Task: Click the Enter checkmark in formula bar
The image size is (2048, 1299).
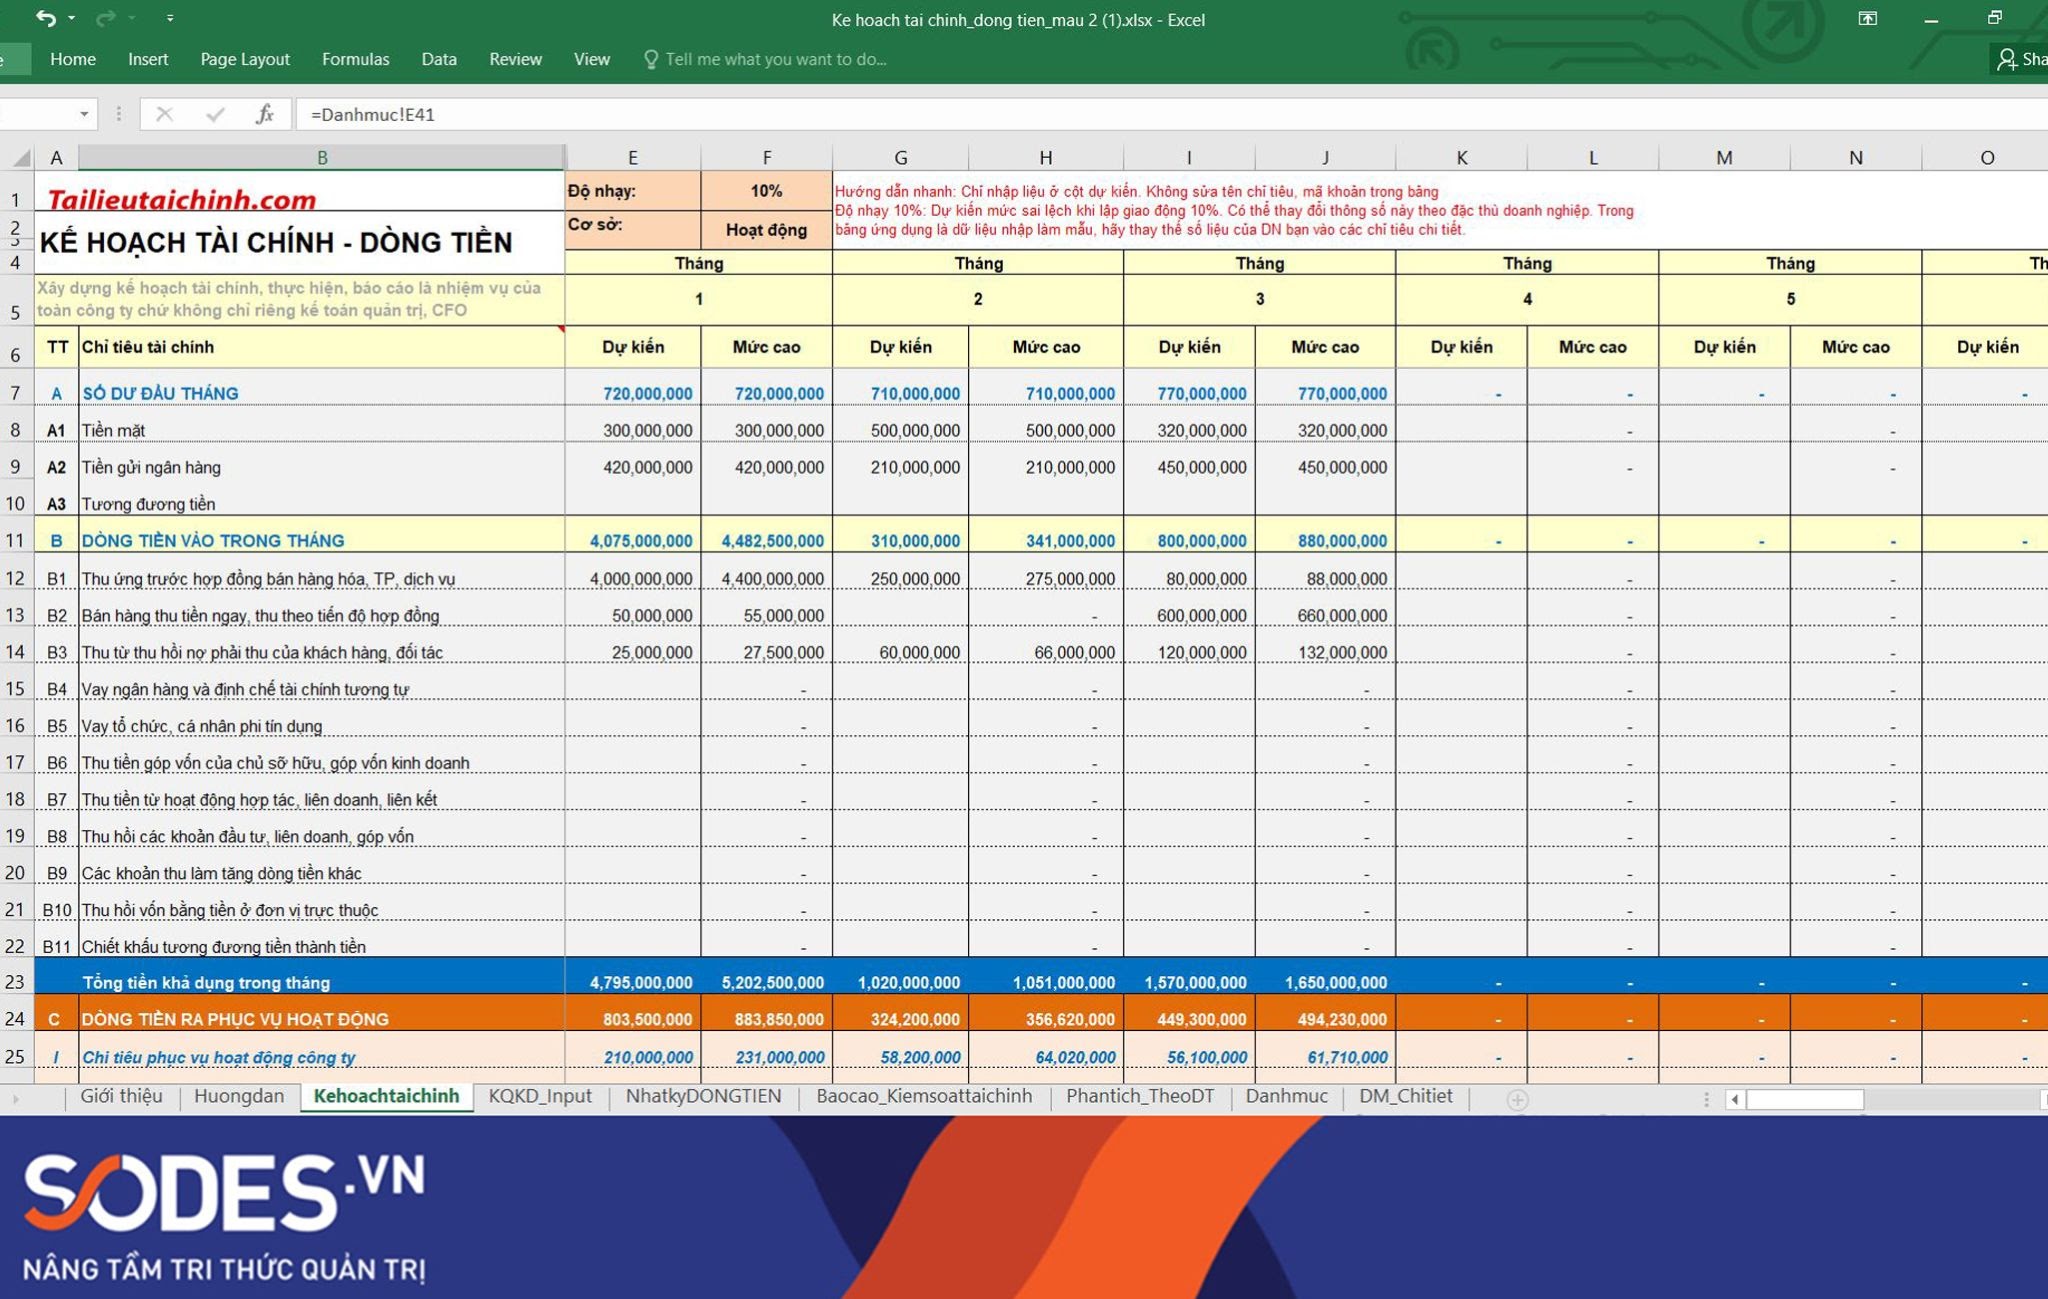Action: tap(214, 114)
